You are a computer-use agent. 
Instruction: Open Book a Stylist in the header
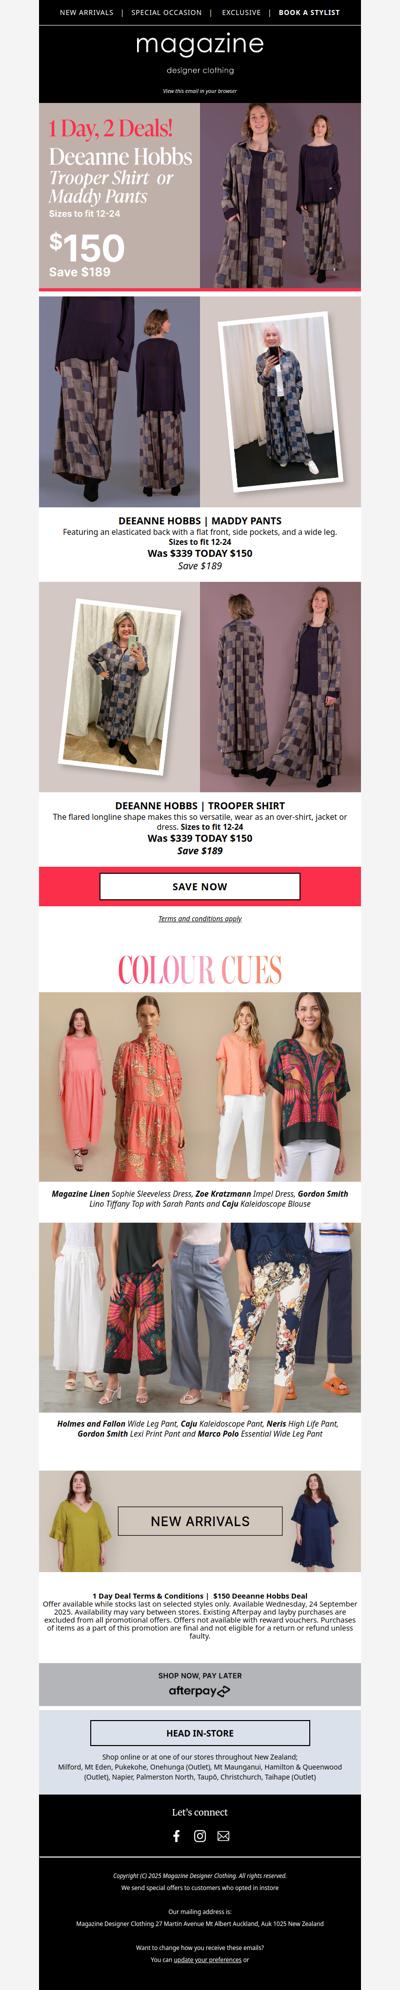(309, 13)
